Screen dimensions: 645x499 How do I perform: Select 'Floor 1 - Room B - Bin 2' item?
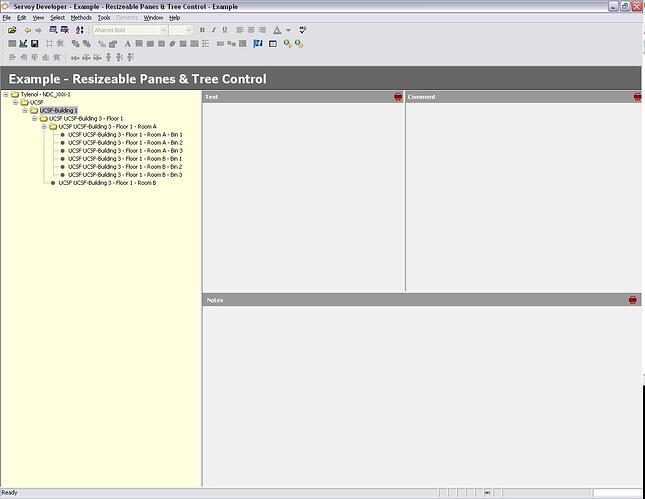(x=125, y=167)
